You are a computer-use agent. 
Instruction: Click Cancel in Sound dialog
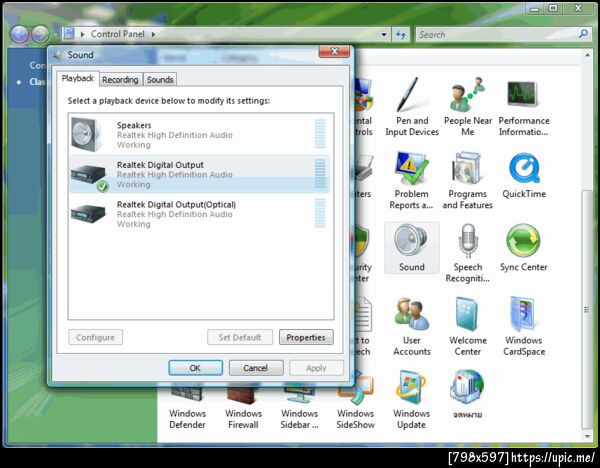(x=256, y=368)
